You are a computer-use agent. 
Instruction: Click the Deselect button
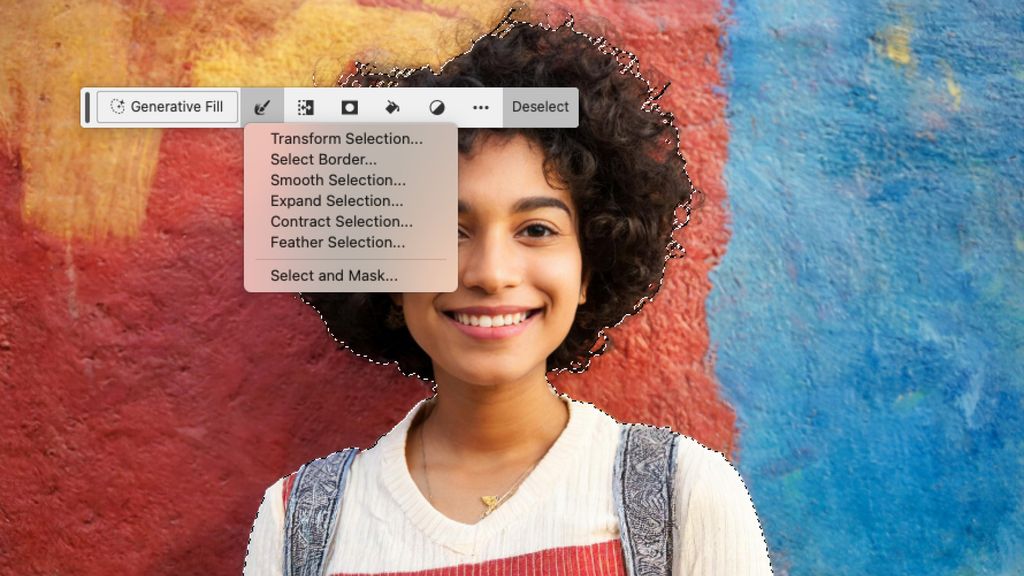(x=540, y=107)
